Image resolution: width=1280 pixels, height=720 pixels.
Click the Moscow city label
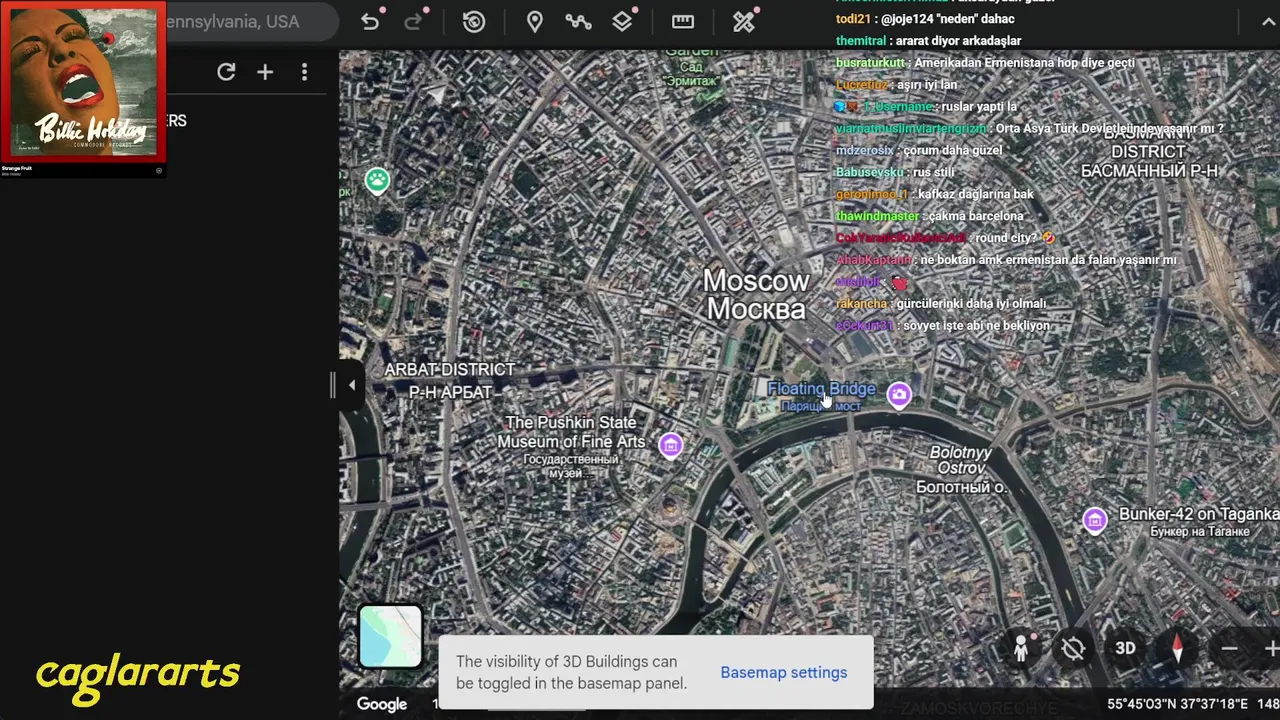(x=756, y=294)
